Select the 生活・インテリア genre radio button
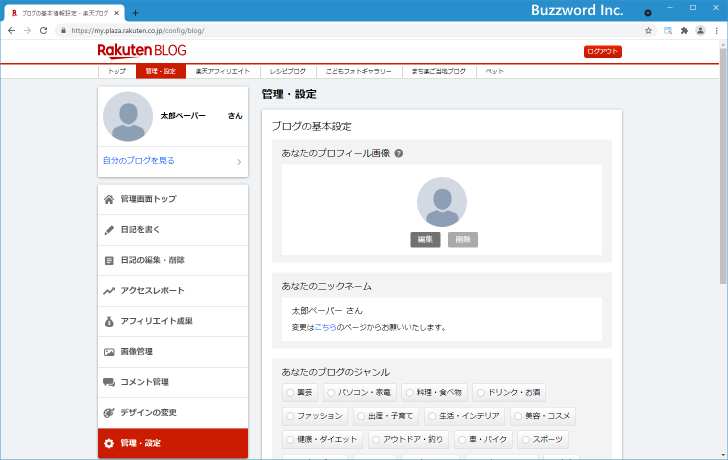728x460 pixels. point(432,416)
